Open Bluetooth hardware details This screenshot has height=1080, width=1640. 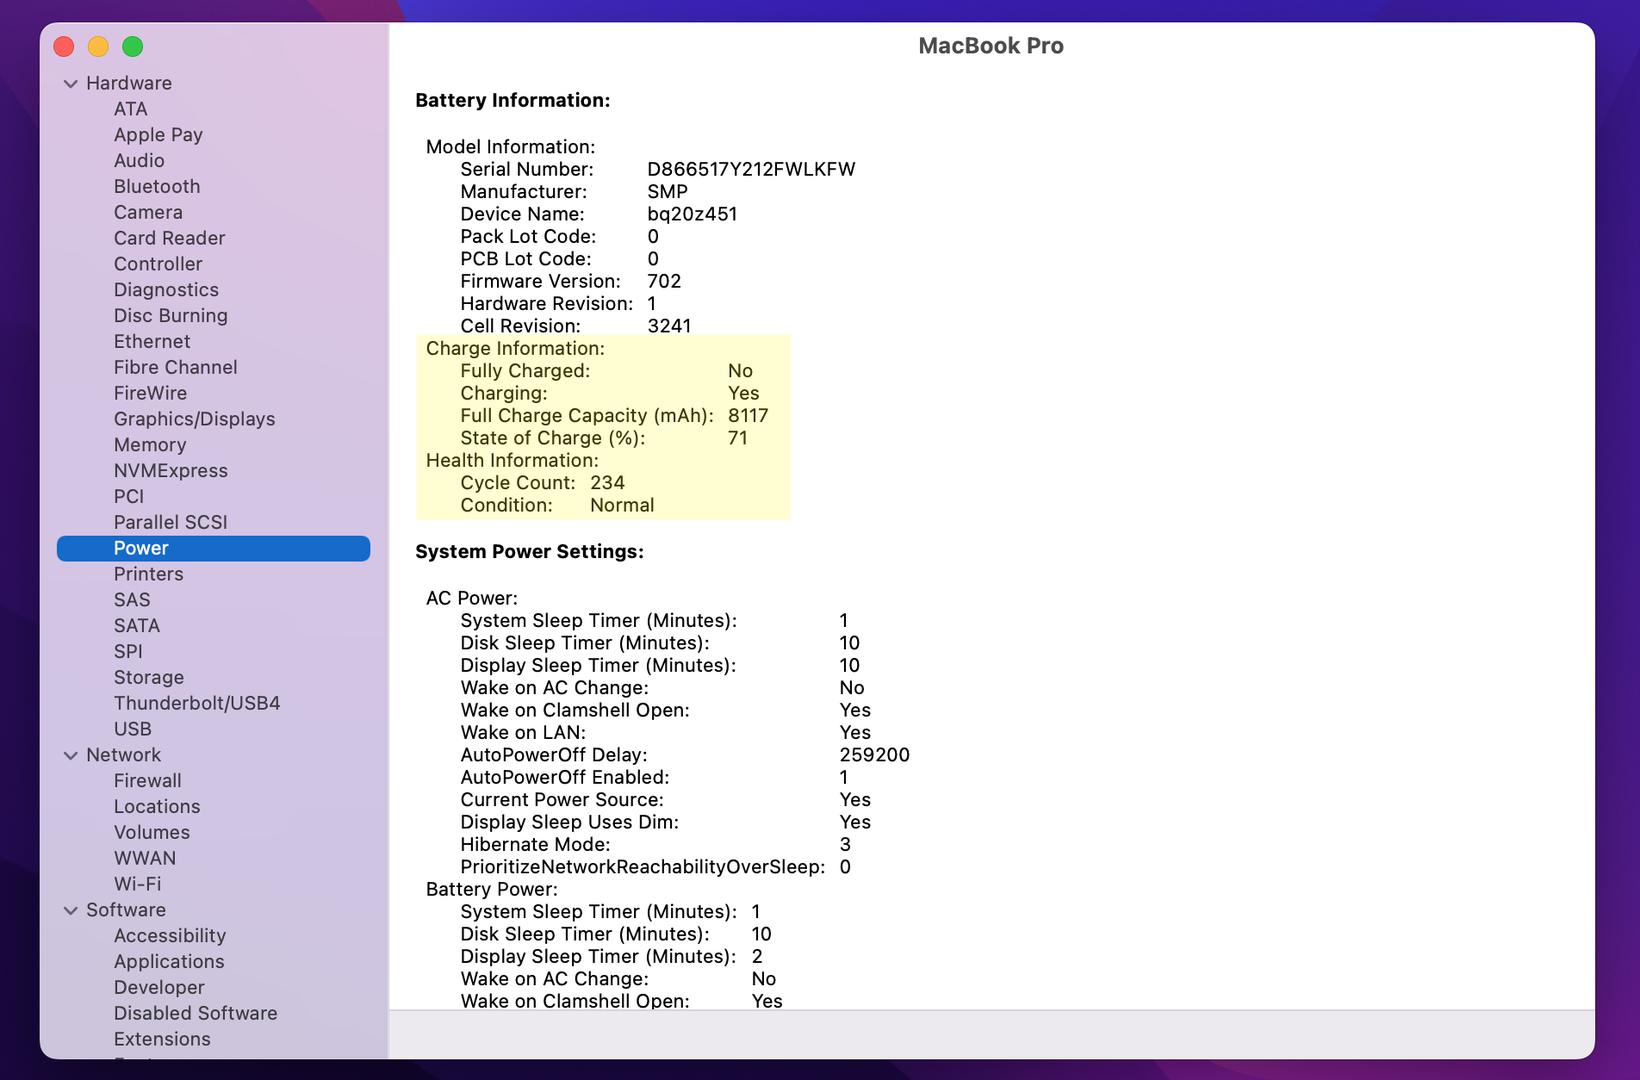pos(157,187)
